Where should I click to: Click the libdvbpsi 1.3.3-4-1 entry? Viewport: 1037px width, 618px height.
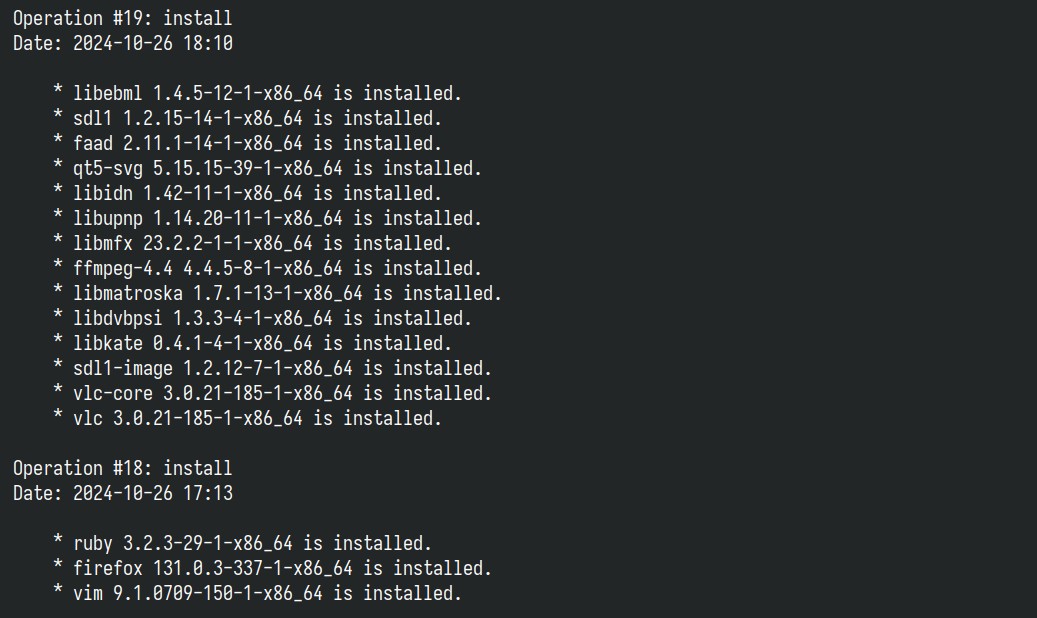(263, 319)
